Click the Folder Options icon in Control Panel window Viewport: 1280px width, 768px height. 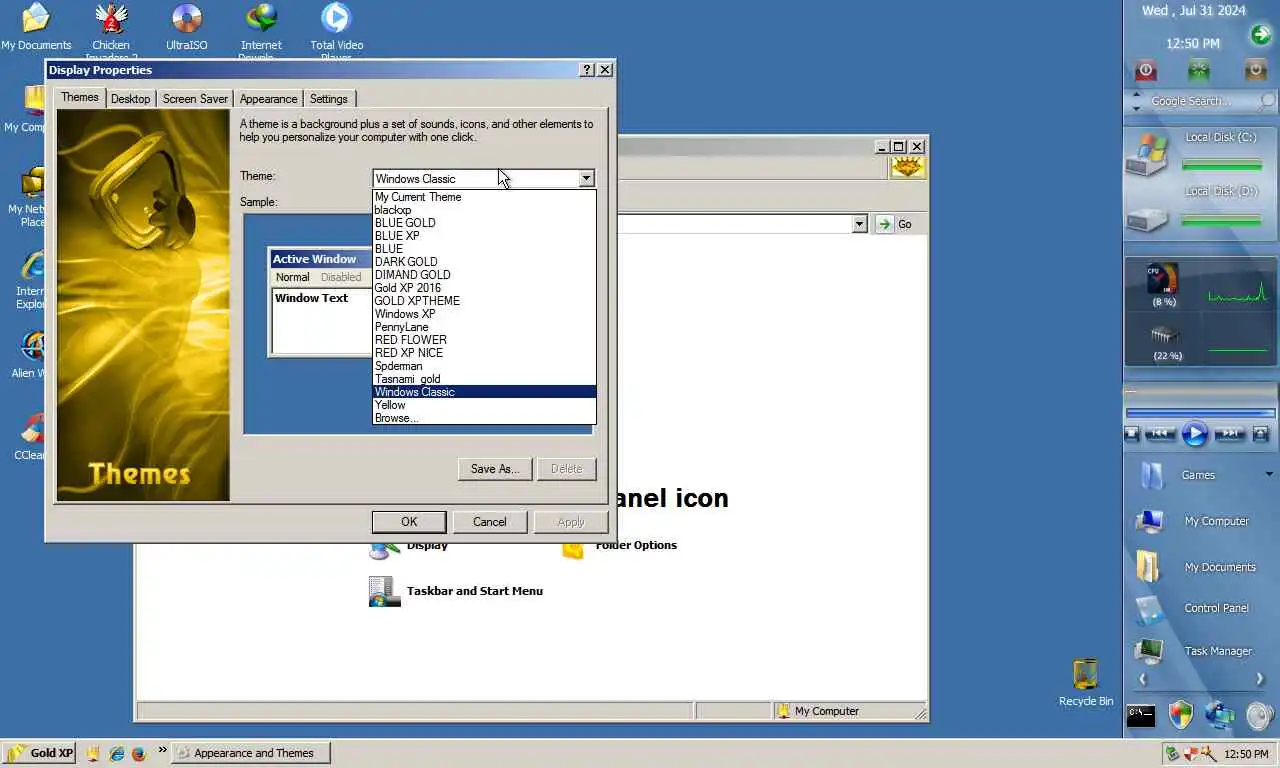tap(573, 549)
